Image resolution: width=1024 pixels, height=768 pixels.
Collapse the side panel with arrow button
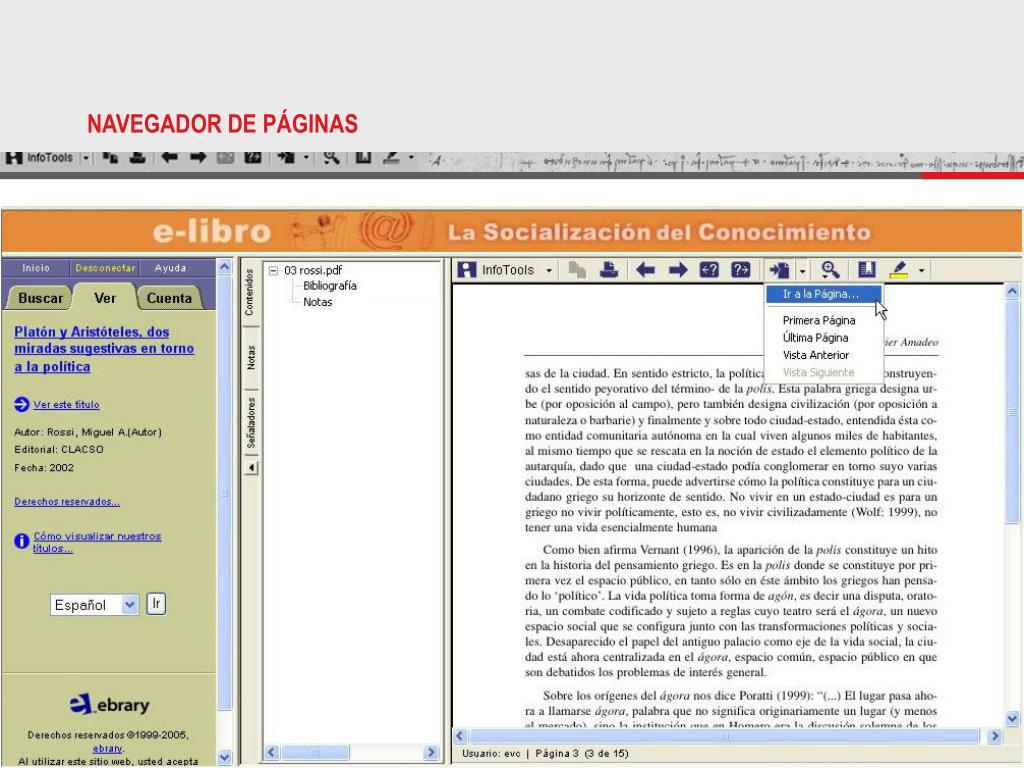click(251, 468)
